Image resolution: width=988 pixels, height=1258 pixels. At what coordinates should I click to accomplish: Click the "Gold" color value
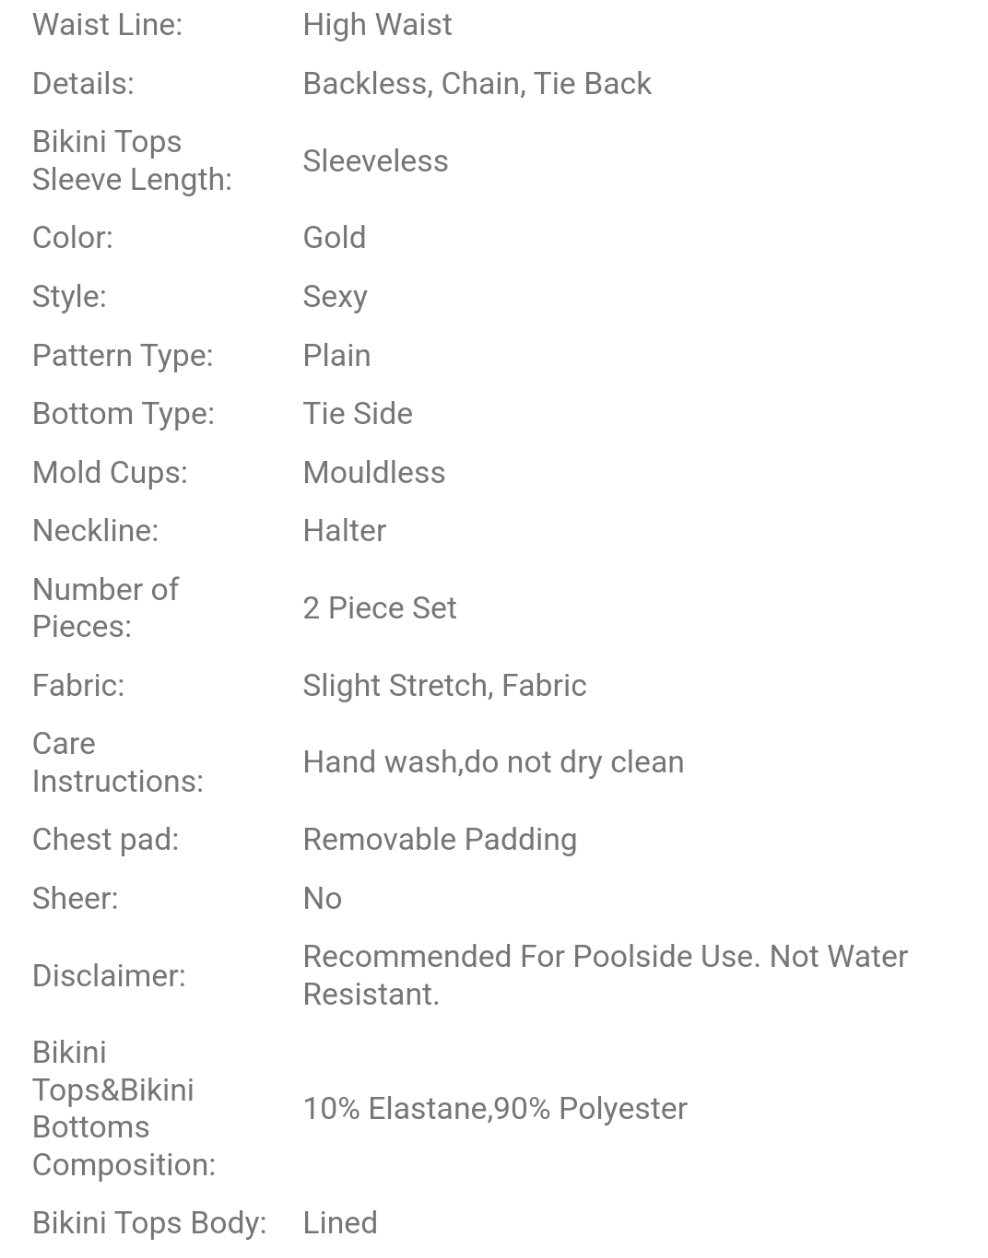tap(334, 238)
